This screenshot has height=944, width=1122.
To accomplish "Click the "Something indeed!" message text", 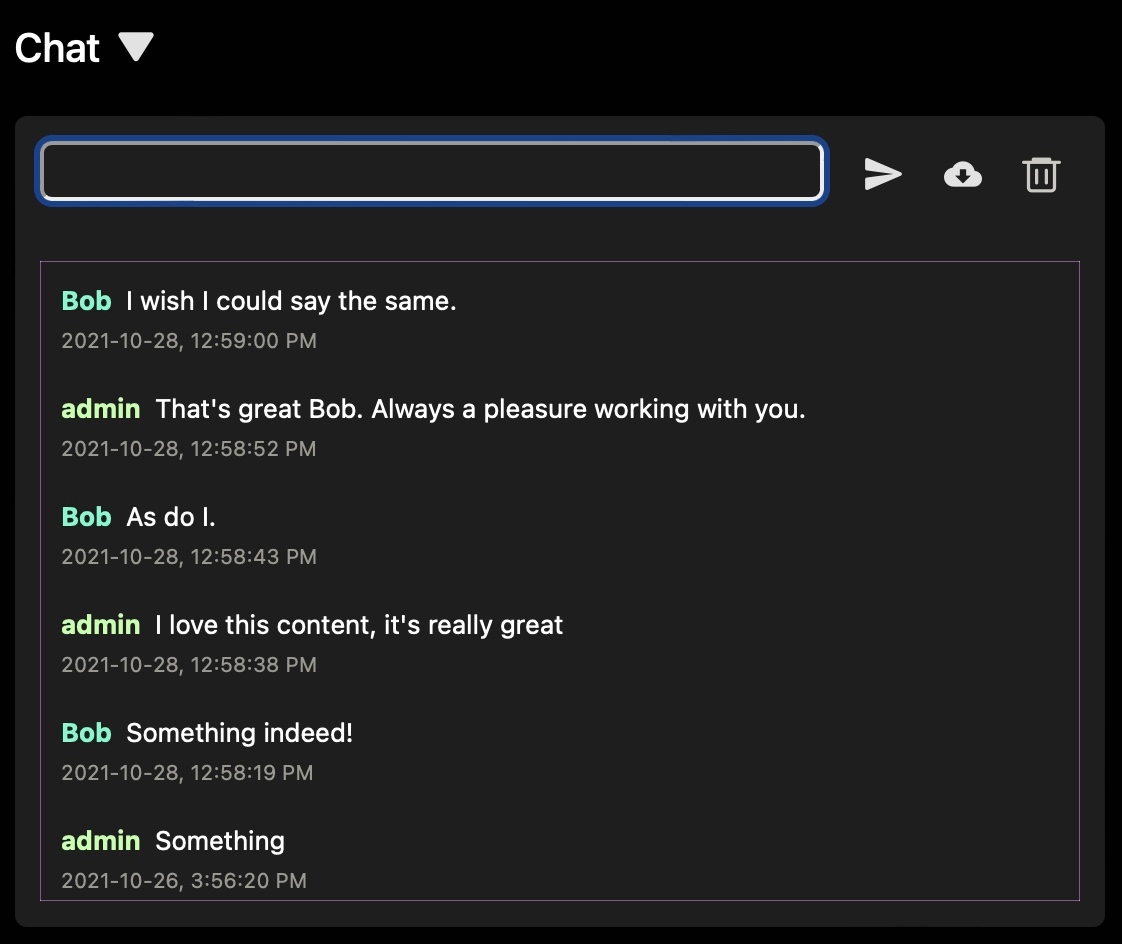I will coord(240,733).
